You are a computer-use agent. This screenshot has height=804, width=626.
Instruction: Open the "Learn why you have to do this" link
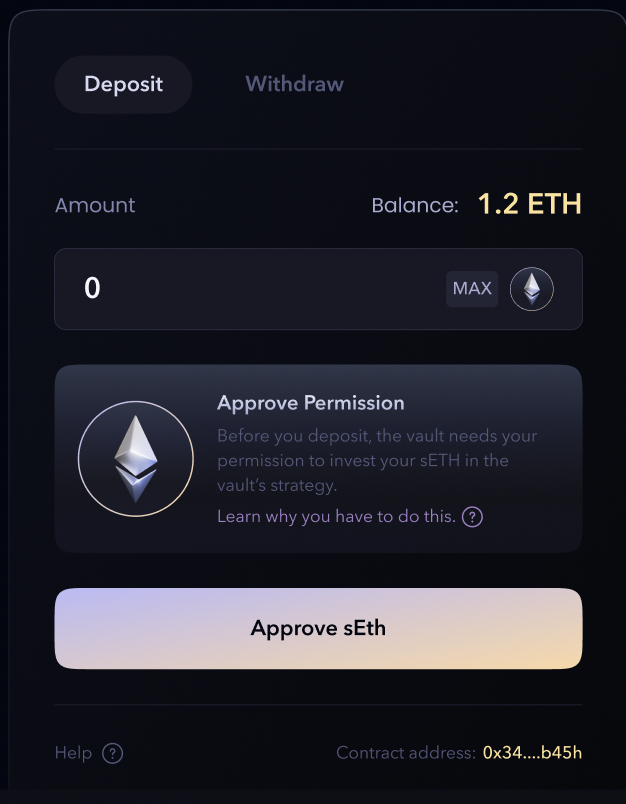336,517
